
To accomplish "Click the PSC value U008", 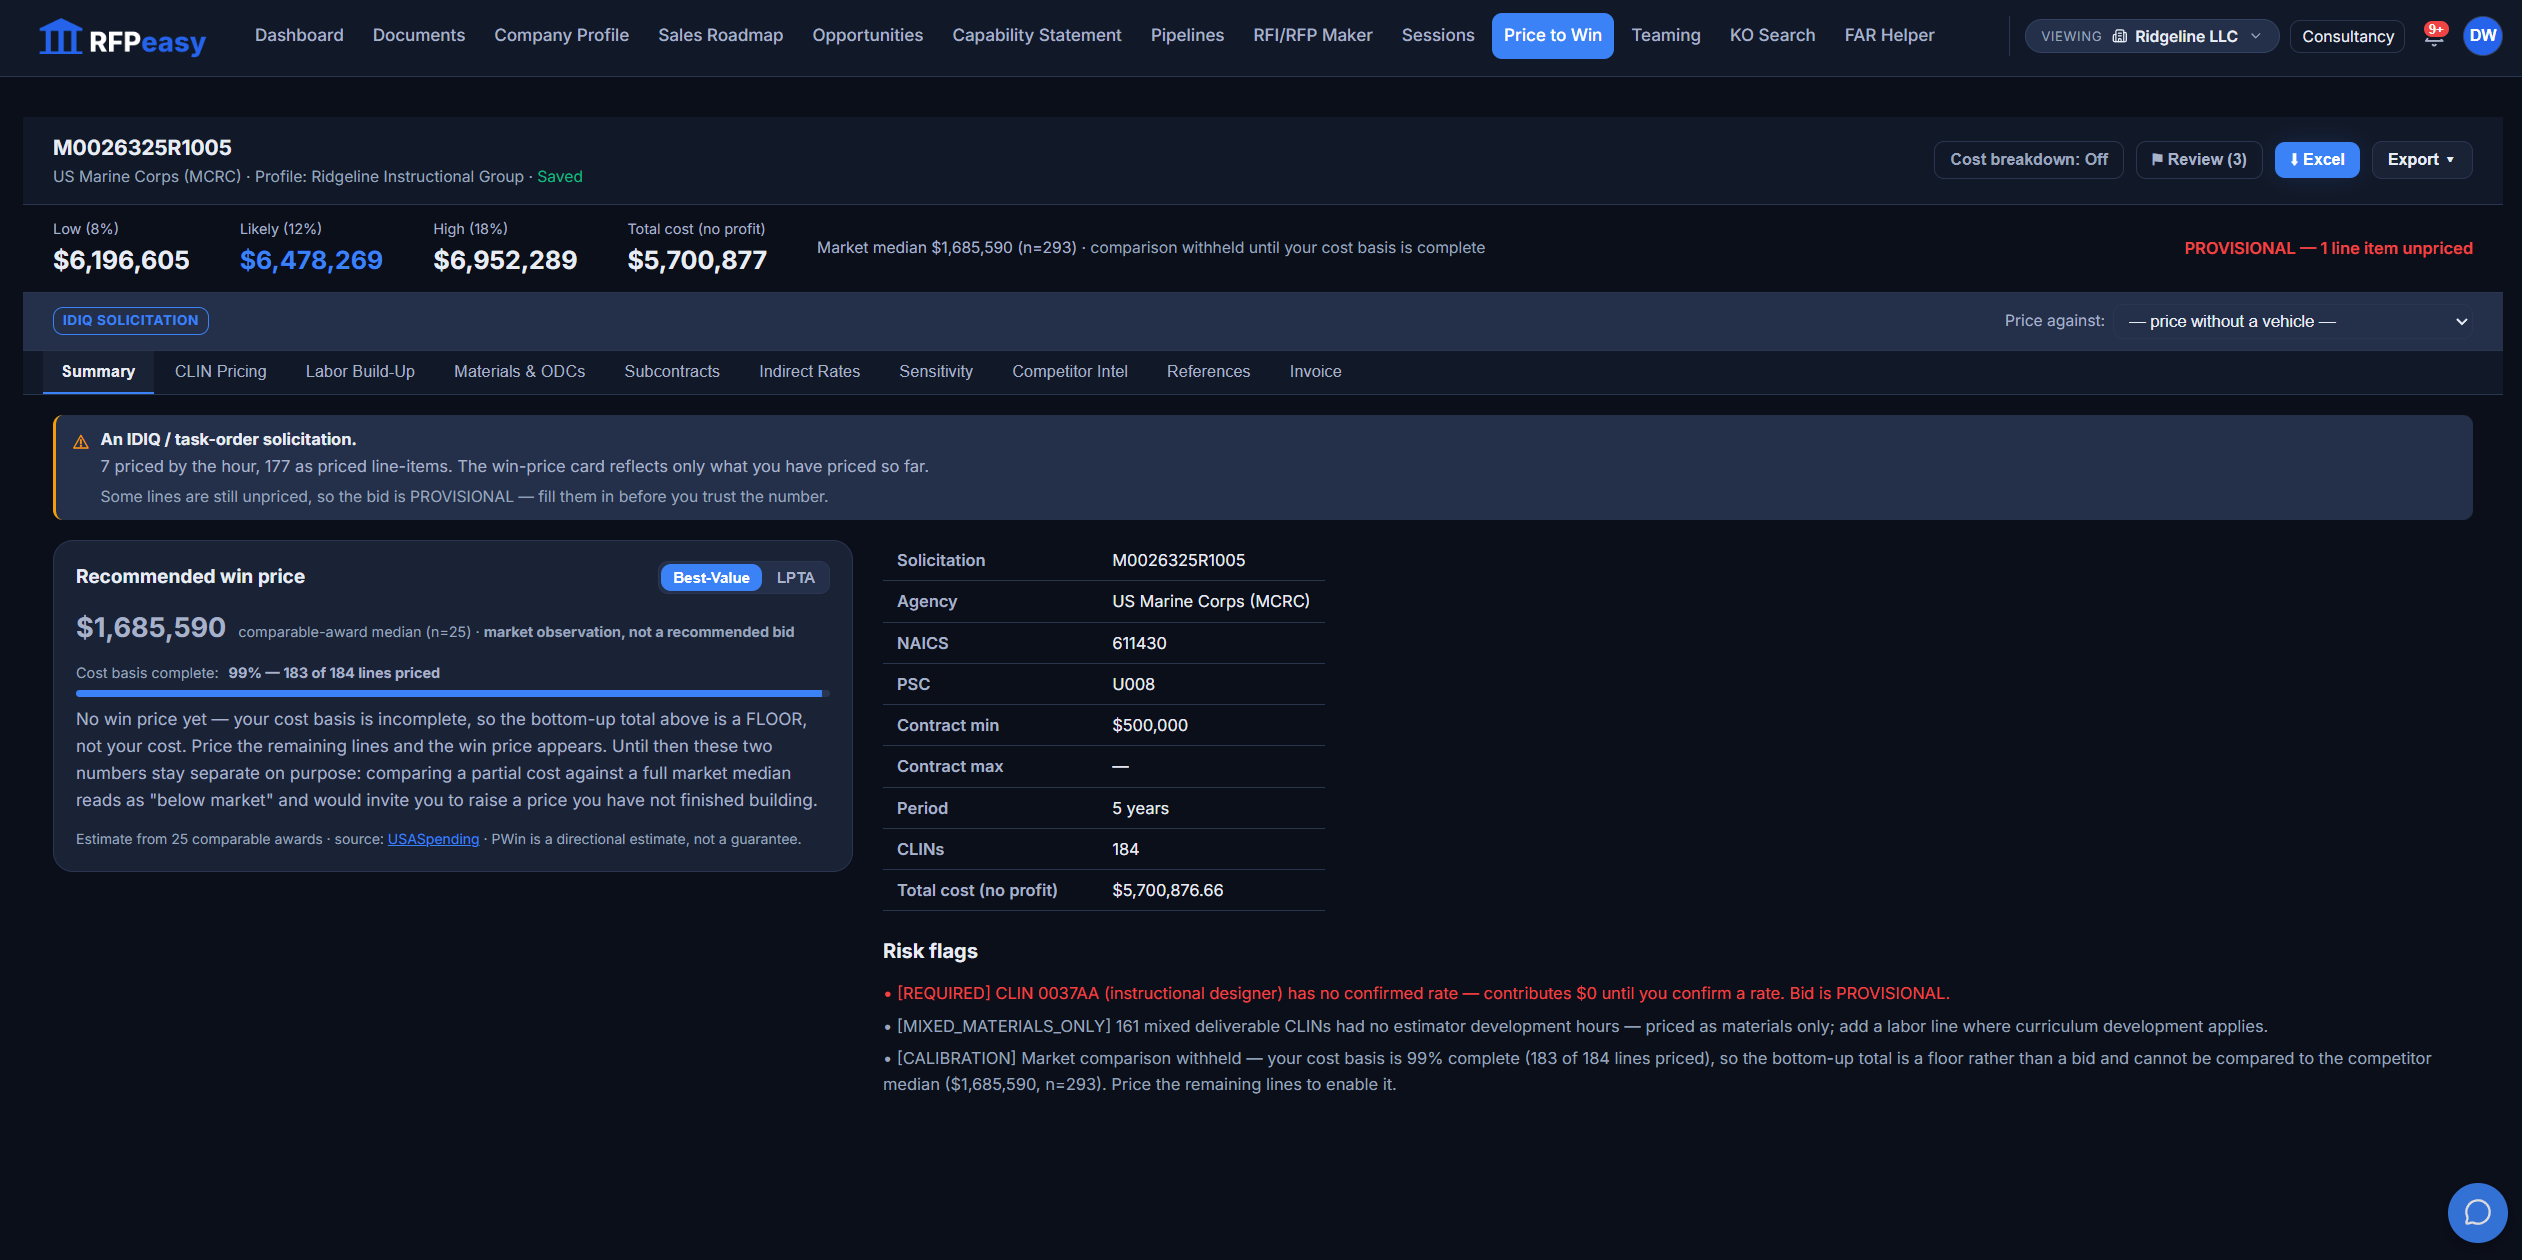I will 1133,684.
